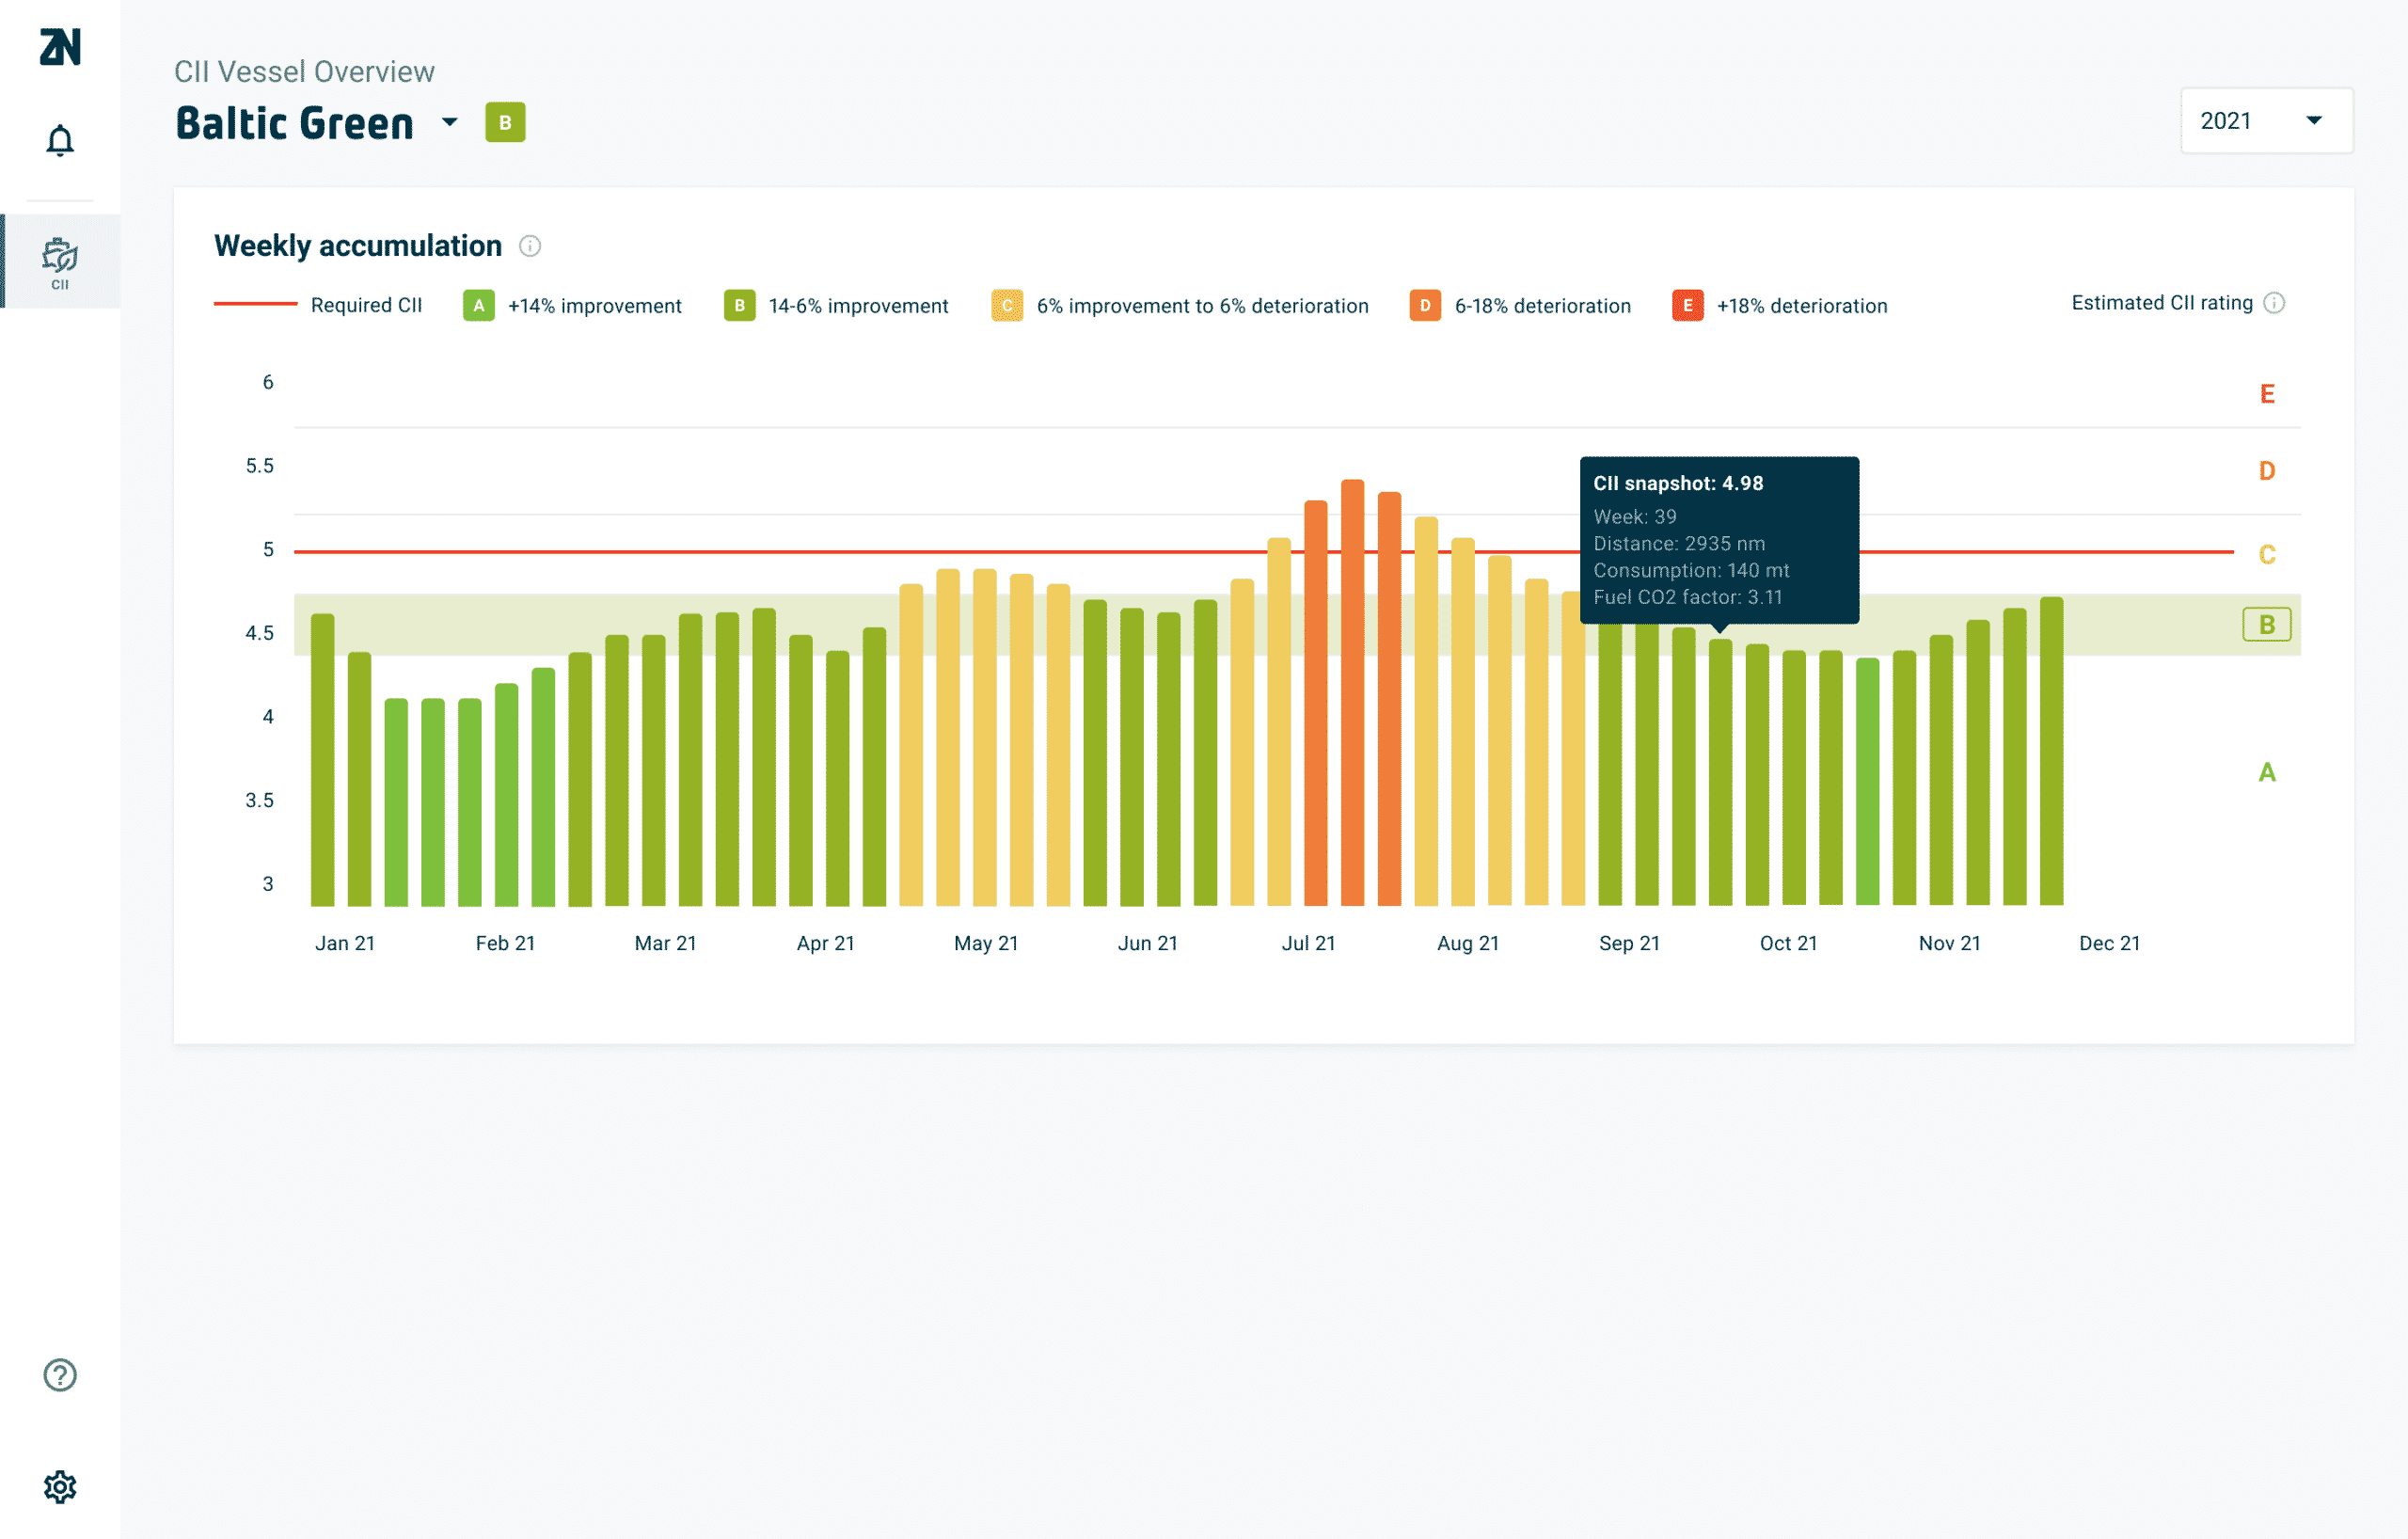Viewport: 2408px width, 1539px height.
Task: Click info icon beside Weekly accumulation
Action: [x=530, y=246]
